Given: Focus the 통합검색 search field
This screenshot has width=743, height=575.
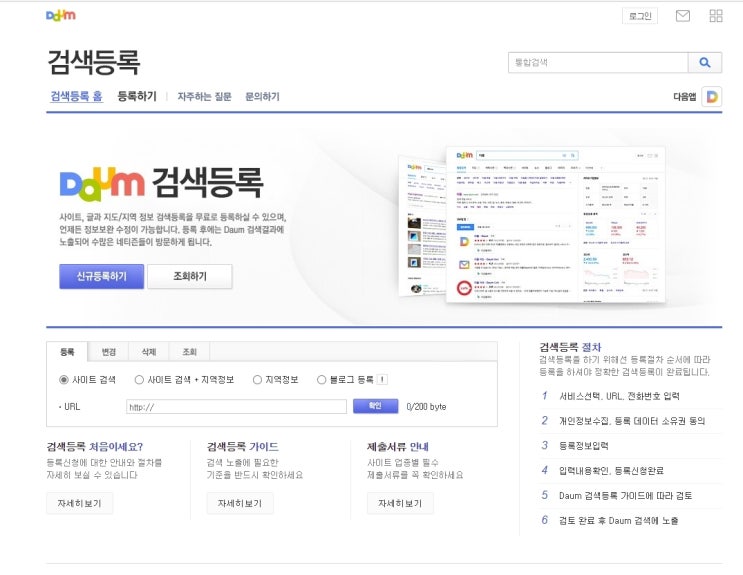Looking at the screenshot, I should click(598, 63).
